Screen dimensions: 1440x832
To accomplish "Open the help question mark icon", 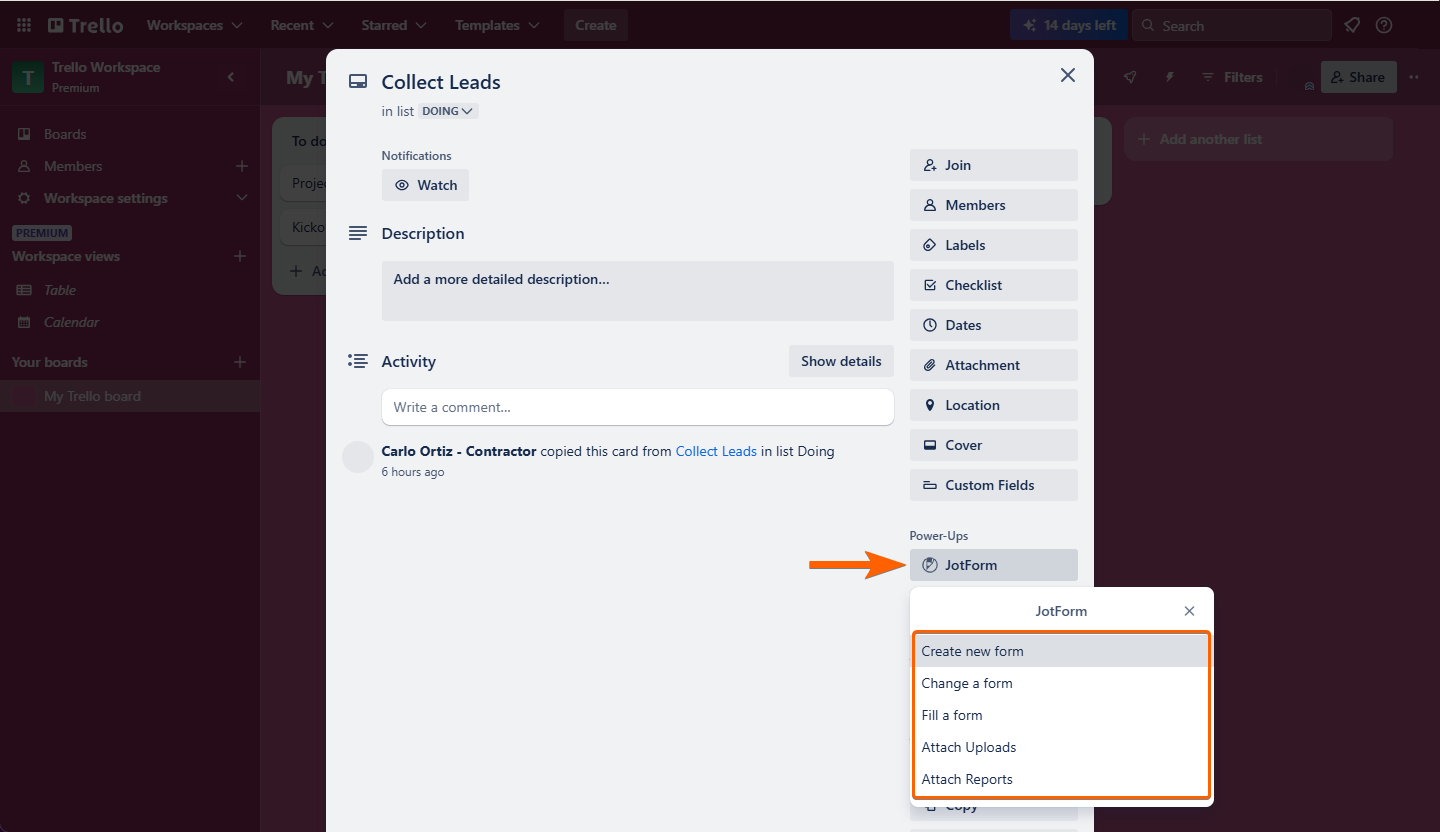I will click(x=1384, y=25).
